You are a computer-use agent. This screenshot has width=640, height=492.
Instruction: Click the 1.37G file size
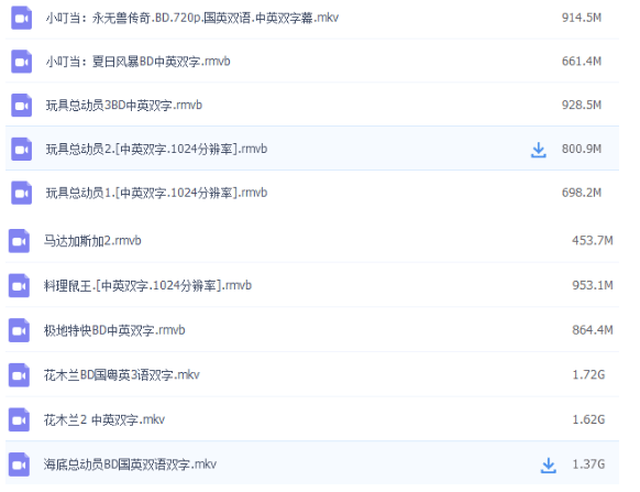[x=589, y=464]
